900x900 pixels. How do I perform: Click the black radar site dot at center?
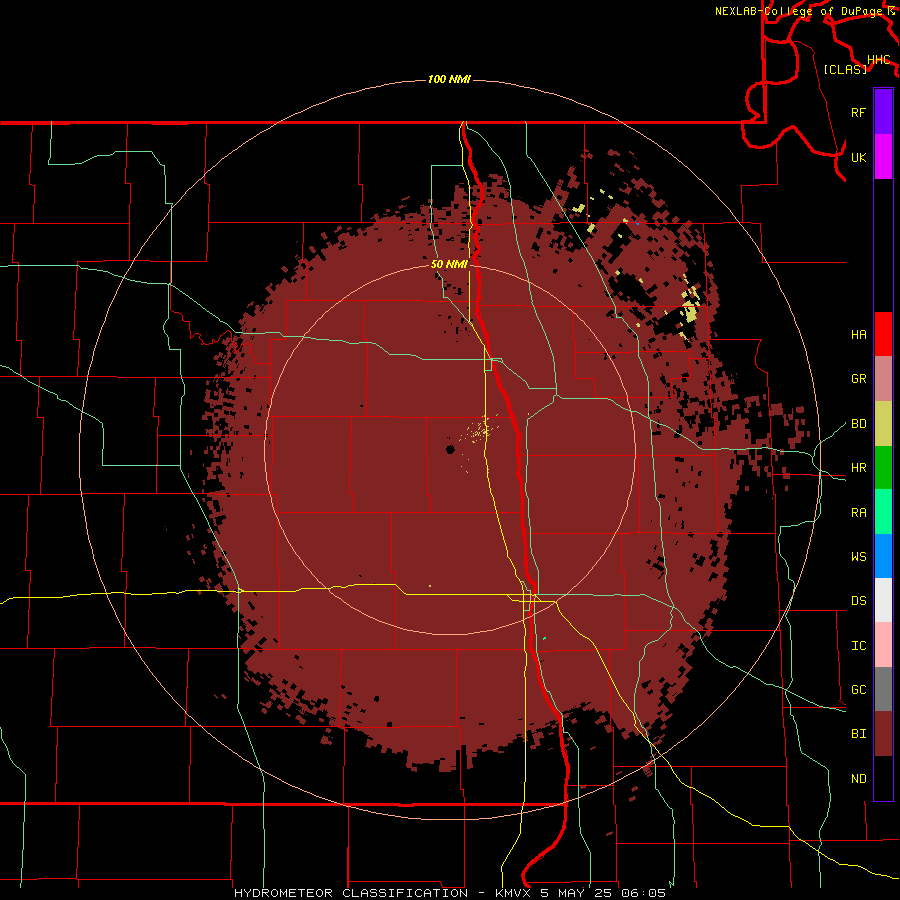click(x=451, y=449)
